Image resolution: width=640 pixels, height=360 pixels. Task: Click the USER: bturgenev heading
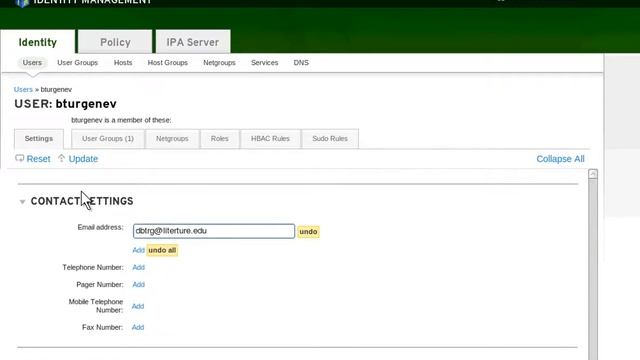tap(65, 104)
